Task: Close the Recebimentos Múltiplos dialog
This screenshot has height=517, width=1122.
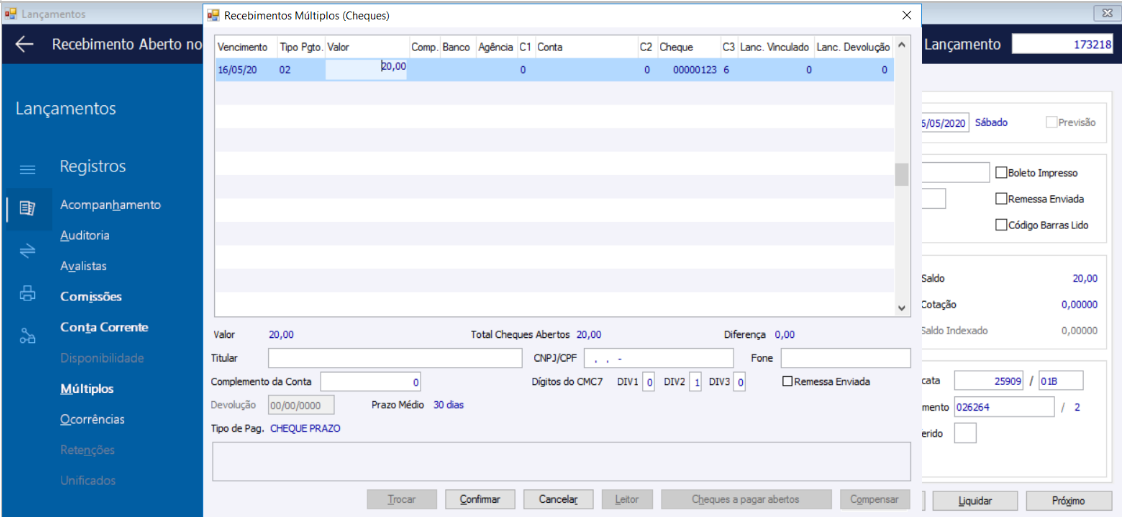Action: click(x=906, y=14)
